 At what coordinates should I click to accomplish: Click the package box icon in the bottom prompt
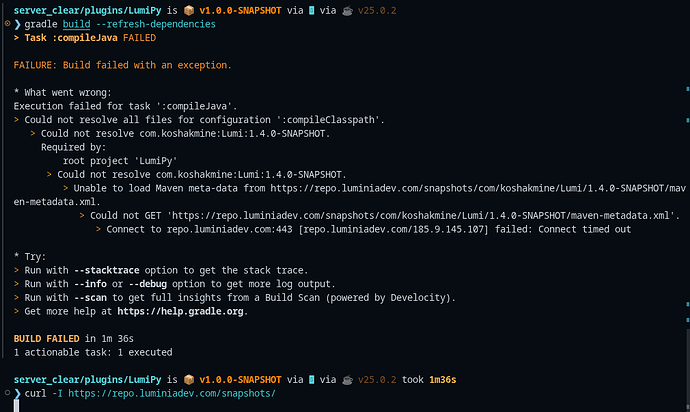(x=189, y=379)
